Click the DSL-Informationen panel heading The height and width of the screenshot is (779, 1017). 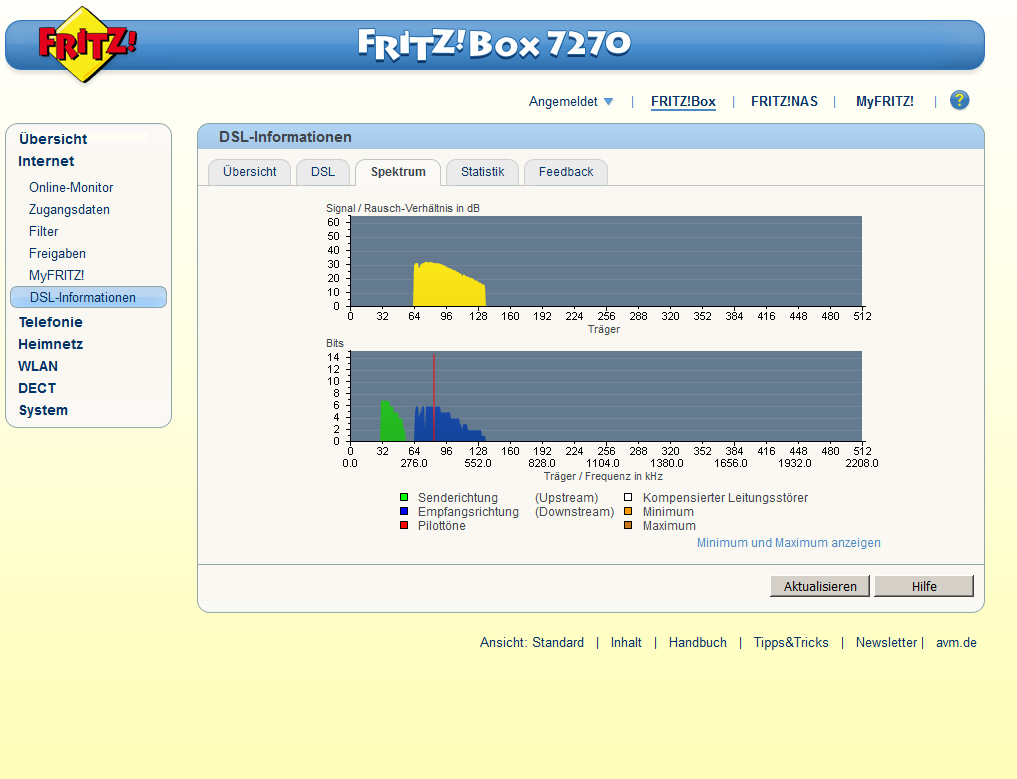(x=285, y=137)
